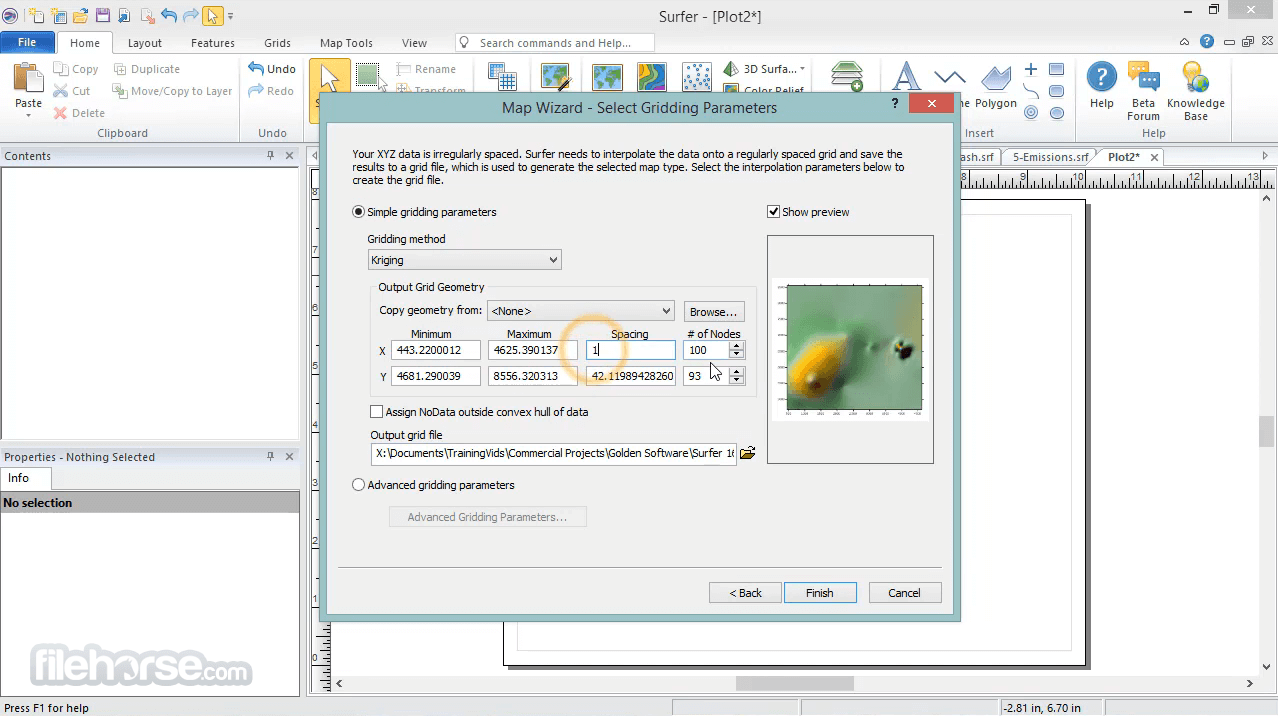This screenshot has width=1278, height=716.
Task: Click the Search commands and Help box
Action: coord(555,43)
